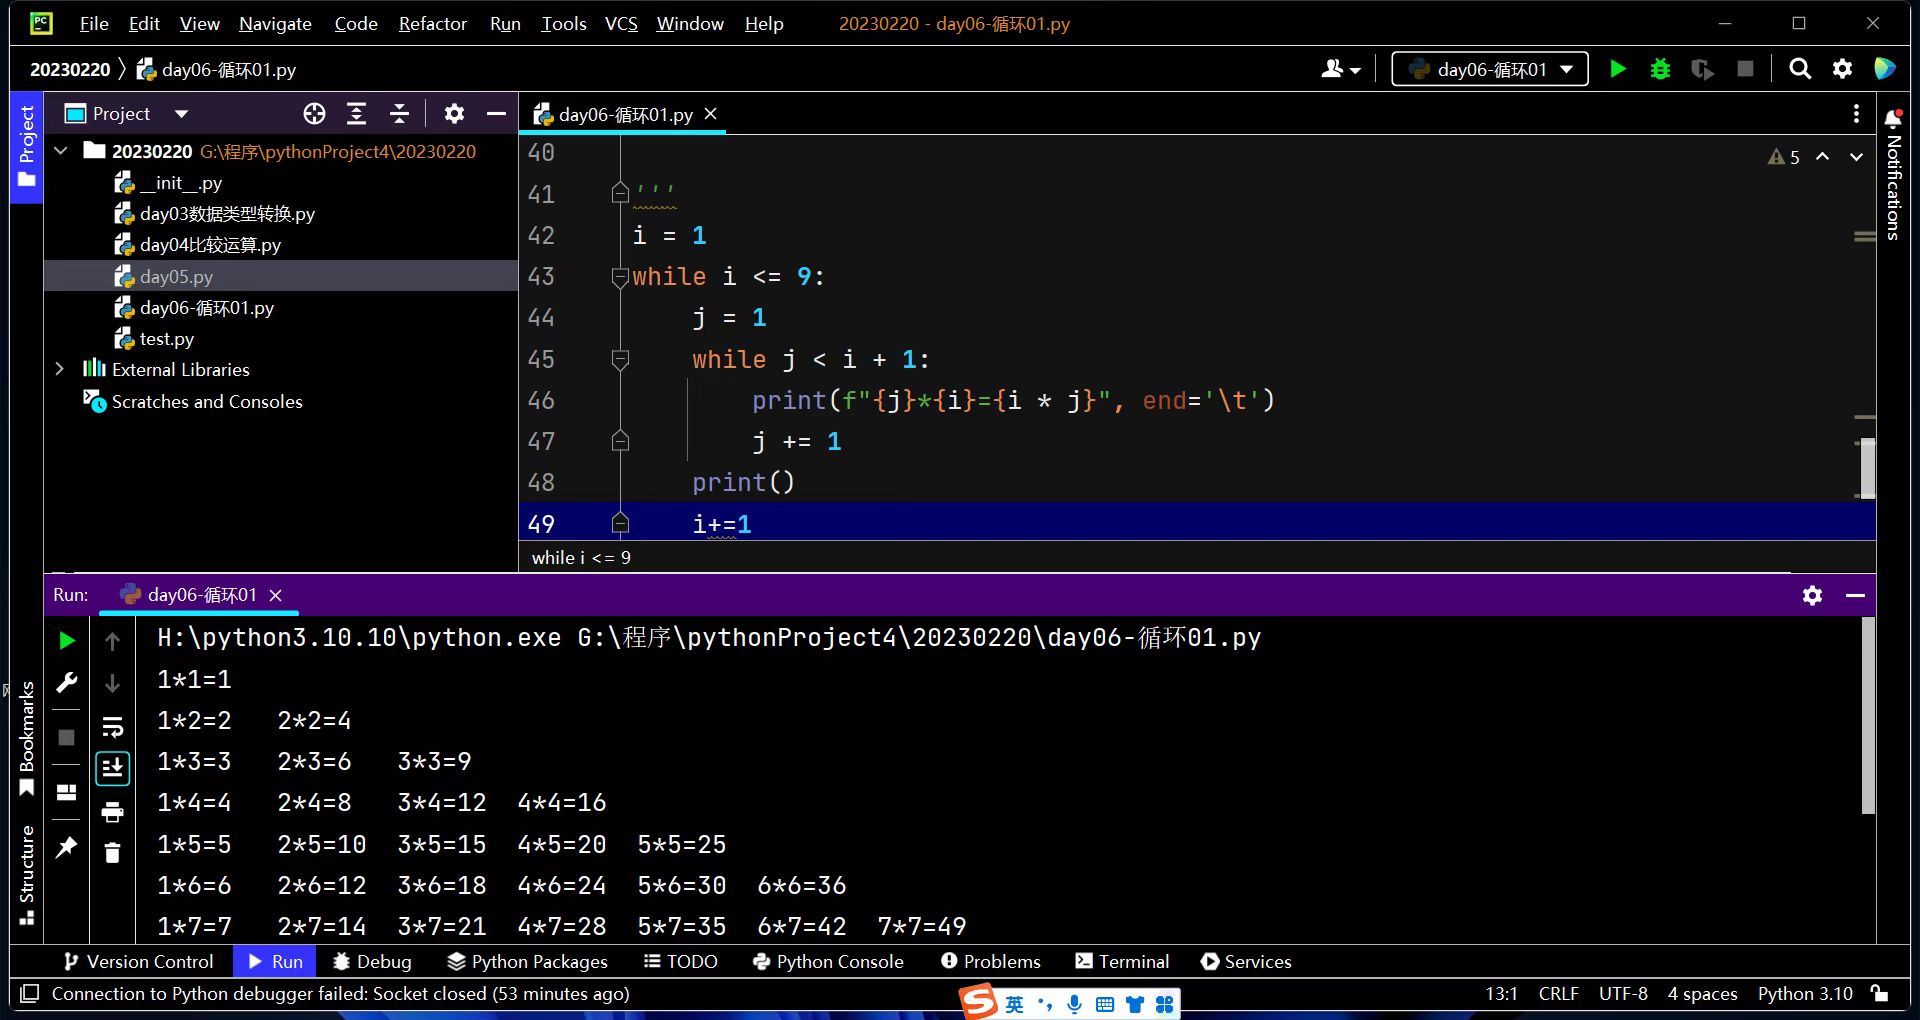Toggle scroll to end of output

112,768
